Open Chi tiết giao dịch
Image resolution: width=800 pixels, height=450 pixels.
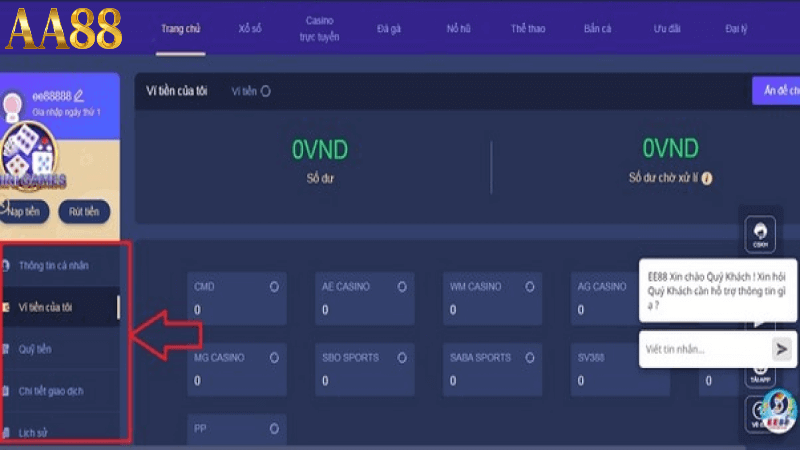coord(60,391)
